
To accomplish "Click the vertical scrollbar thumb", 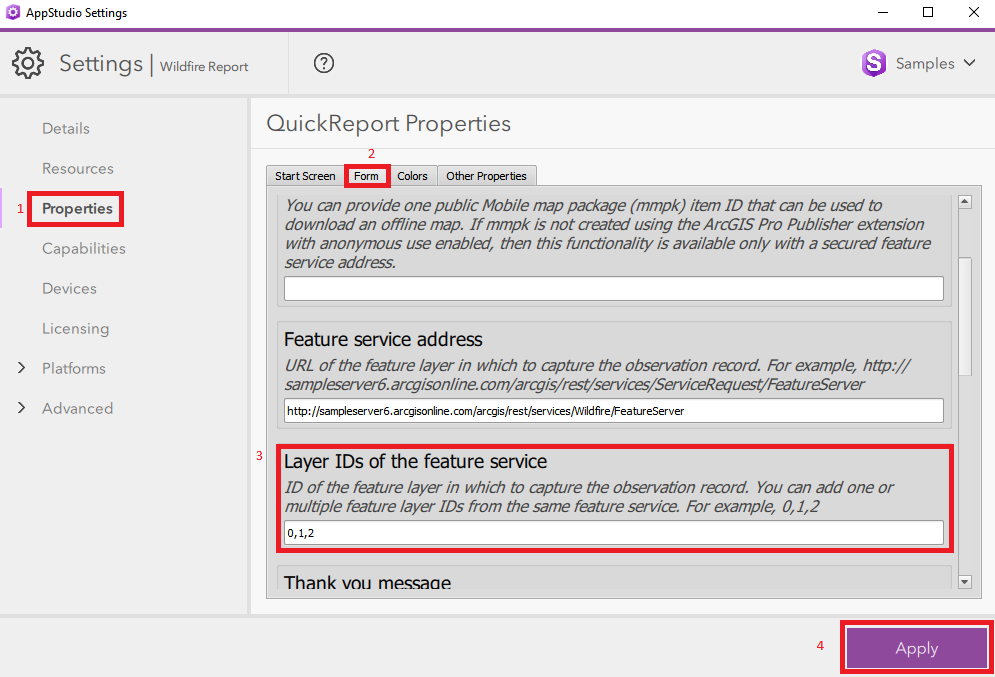I will pyautogui.click(x=965, y=316).
